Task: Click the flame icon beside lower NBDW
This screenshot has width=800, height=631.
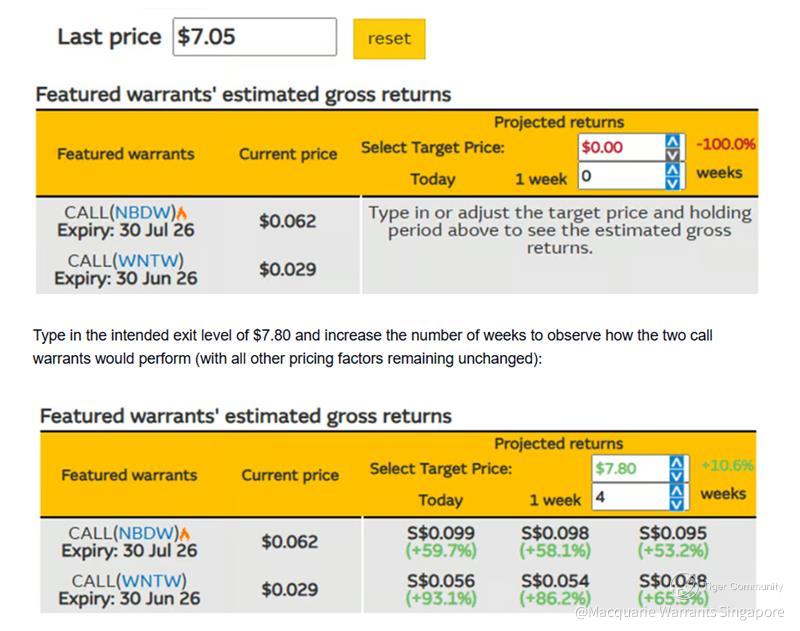Action: click(x=185, y=534)
